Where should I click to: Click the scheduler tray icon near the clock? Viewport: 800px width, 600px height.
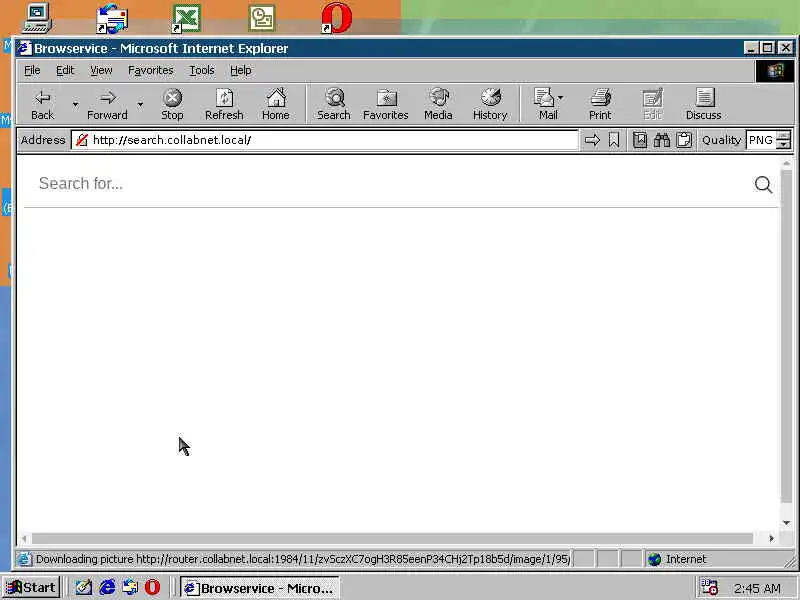point(709,587)
